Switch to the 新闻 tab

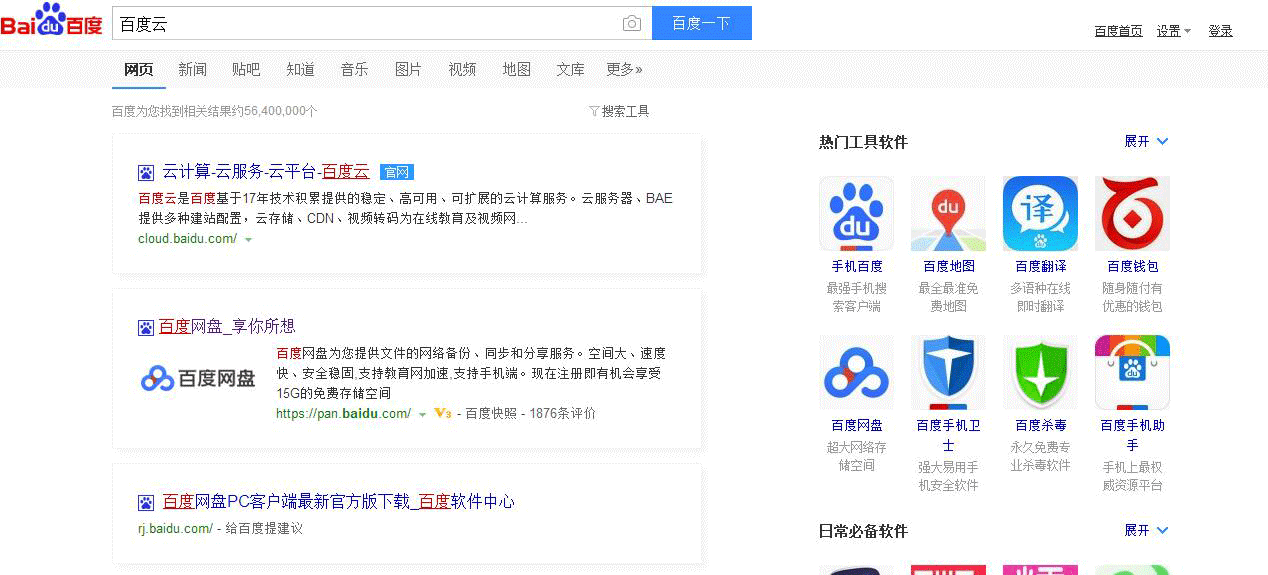[193, 69]
